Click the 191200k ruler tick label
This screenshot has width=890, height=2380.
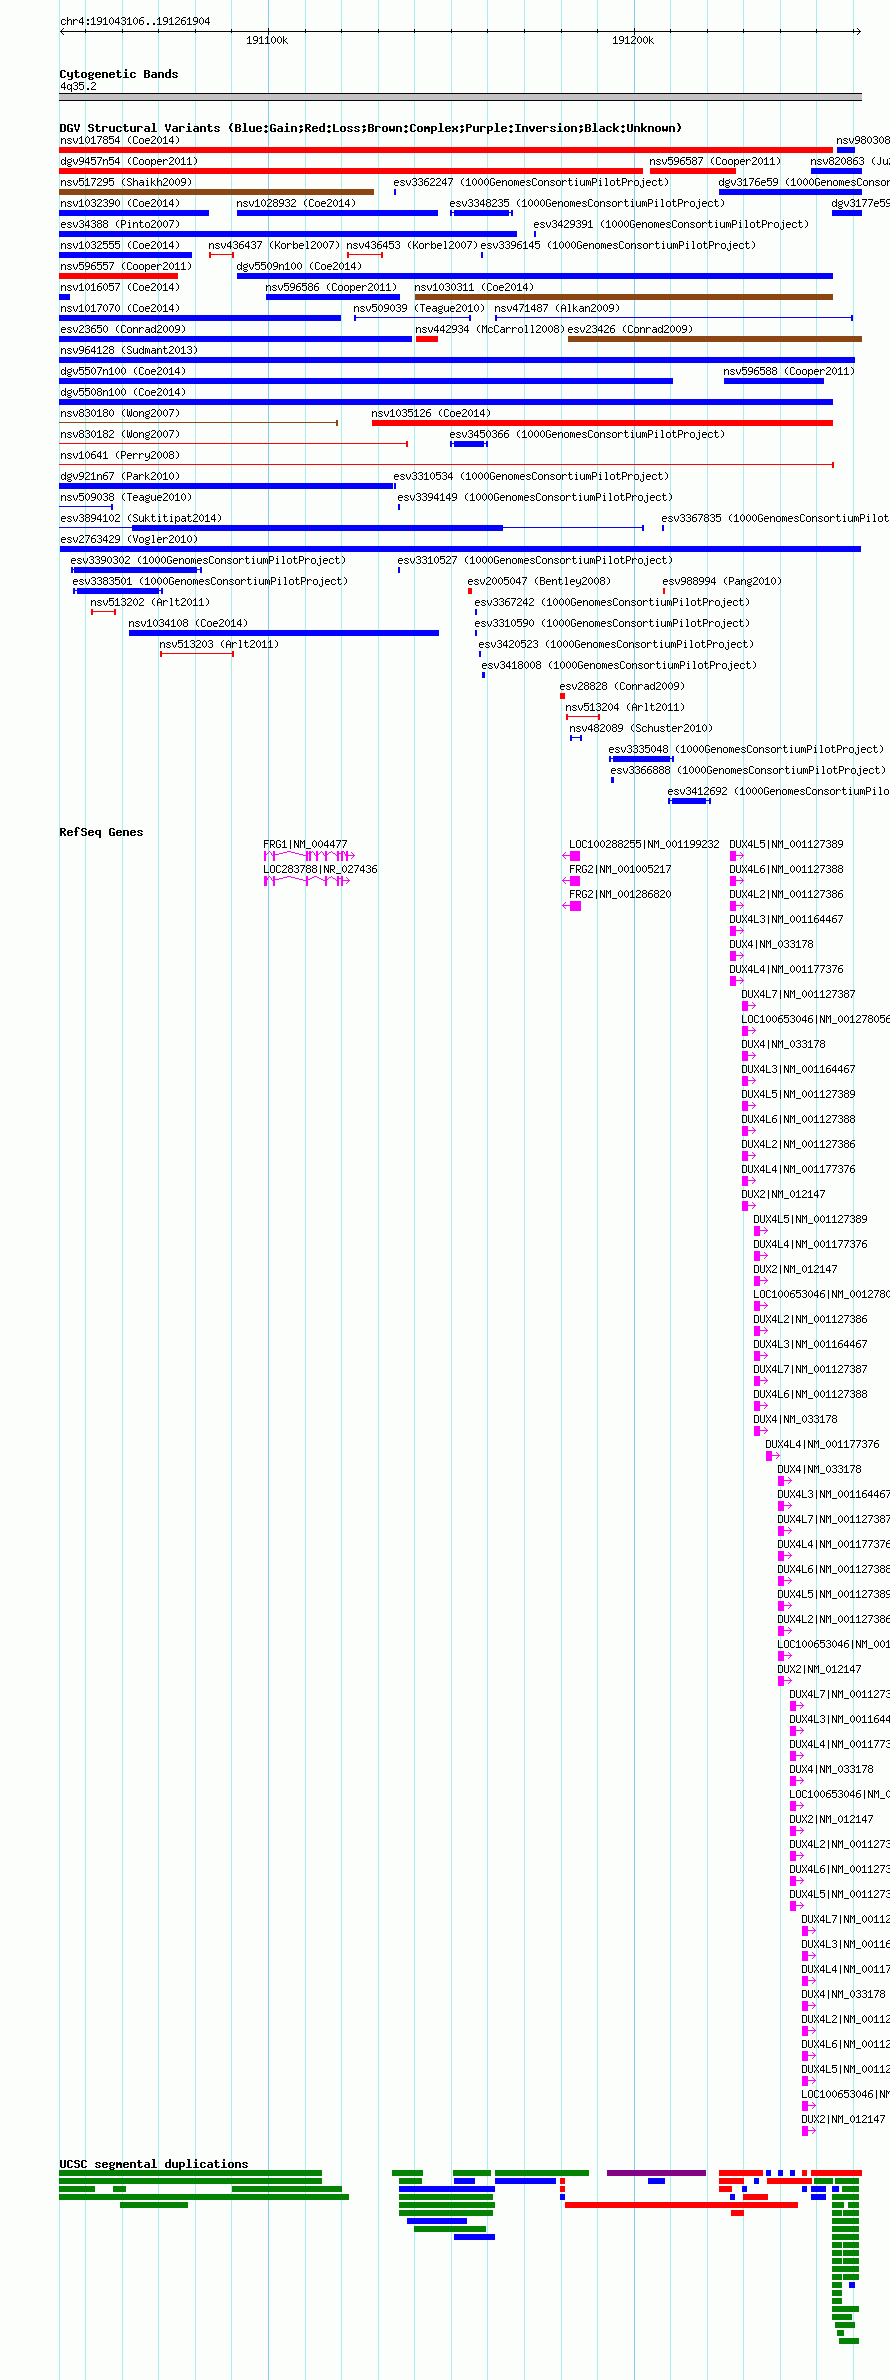tap(633, 40)
